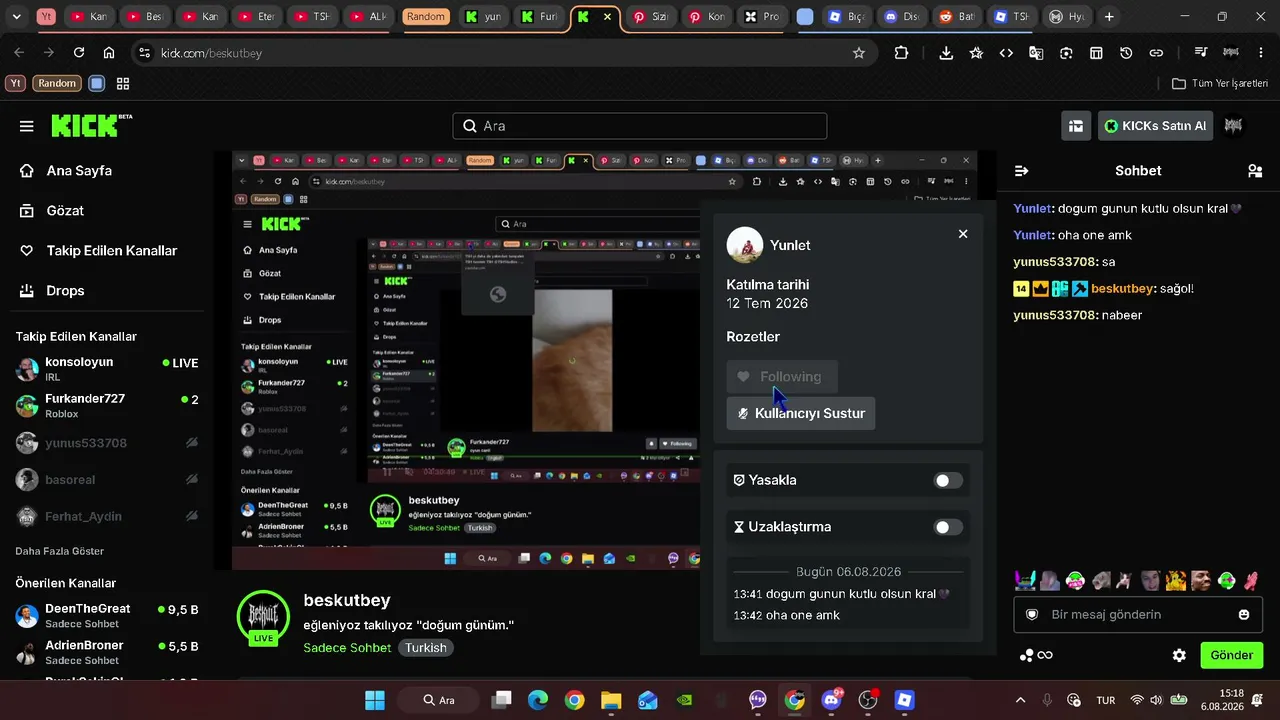This screenshot has width=1280, height=720.
Task: Open the Yt bookmark shortcut
Action: pos(15,84)
